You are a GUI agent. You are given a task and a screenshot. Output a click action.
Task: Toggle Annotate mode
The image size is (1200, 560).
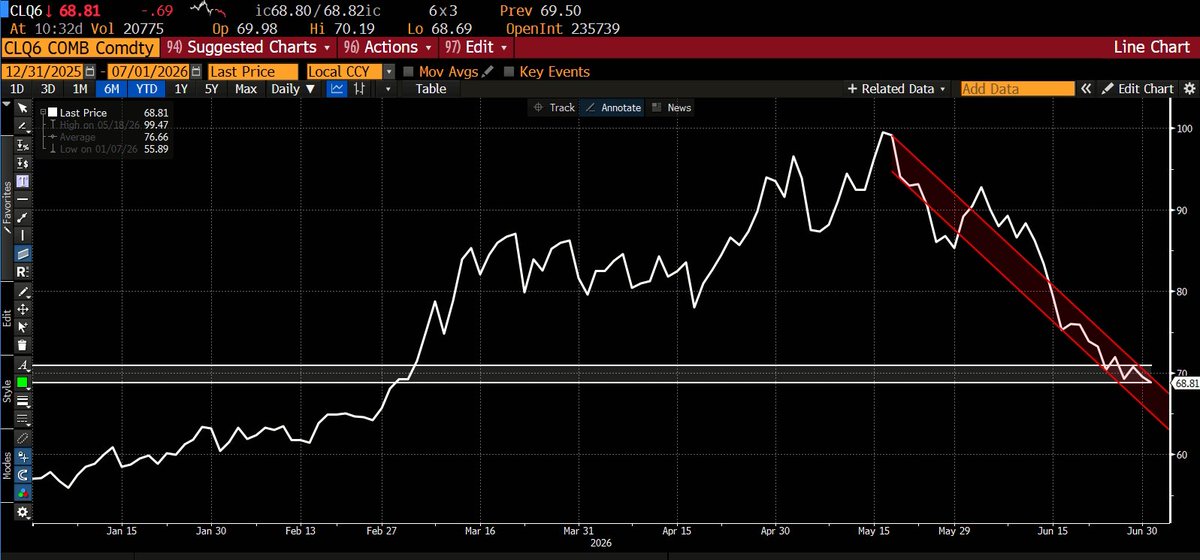[611, 107]
